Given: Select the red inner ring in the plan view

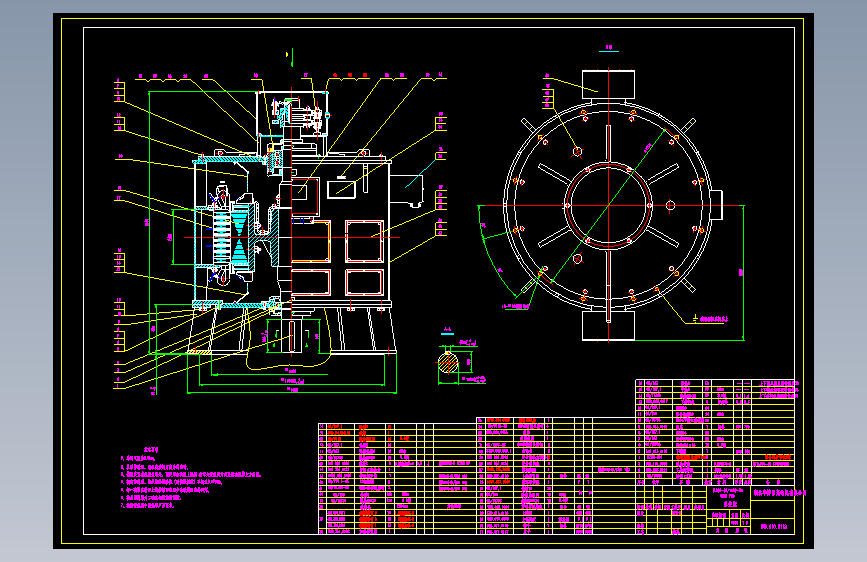Looking at the screenshot, I should point(608,205).
